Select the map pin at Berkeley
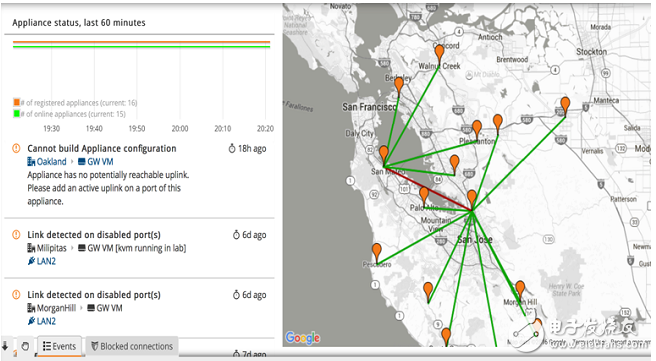The height and width of the screenshot is (361, 656). click(x=399, y=86)
